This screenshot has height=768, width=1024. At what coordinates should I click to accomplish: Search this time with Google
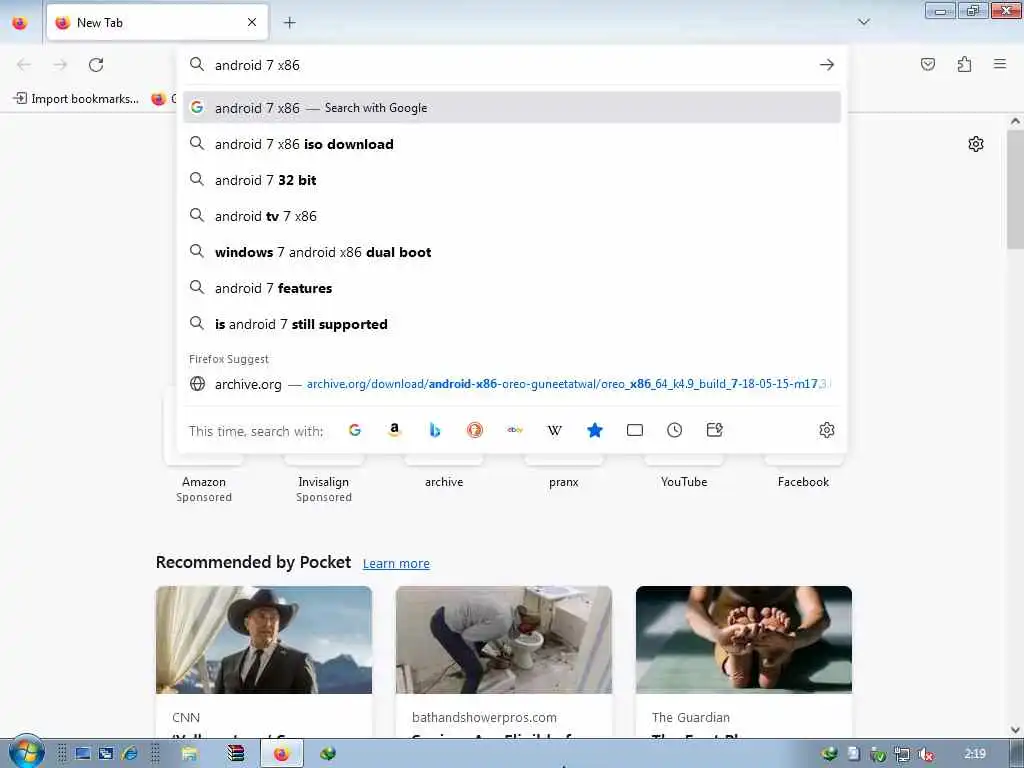coord(355,430)
